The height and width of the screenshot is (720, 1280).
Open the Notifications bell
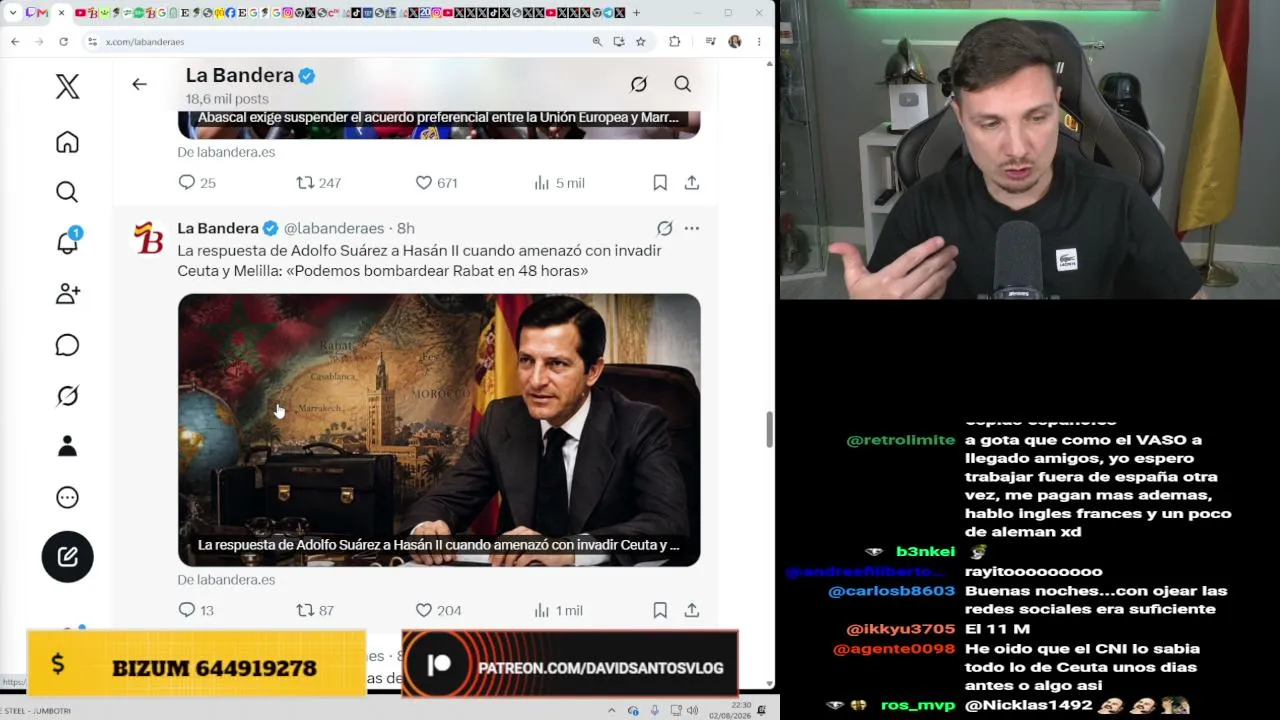click(x=67, y=242)
